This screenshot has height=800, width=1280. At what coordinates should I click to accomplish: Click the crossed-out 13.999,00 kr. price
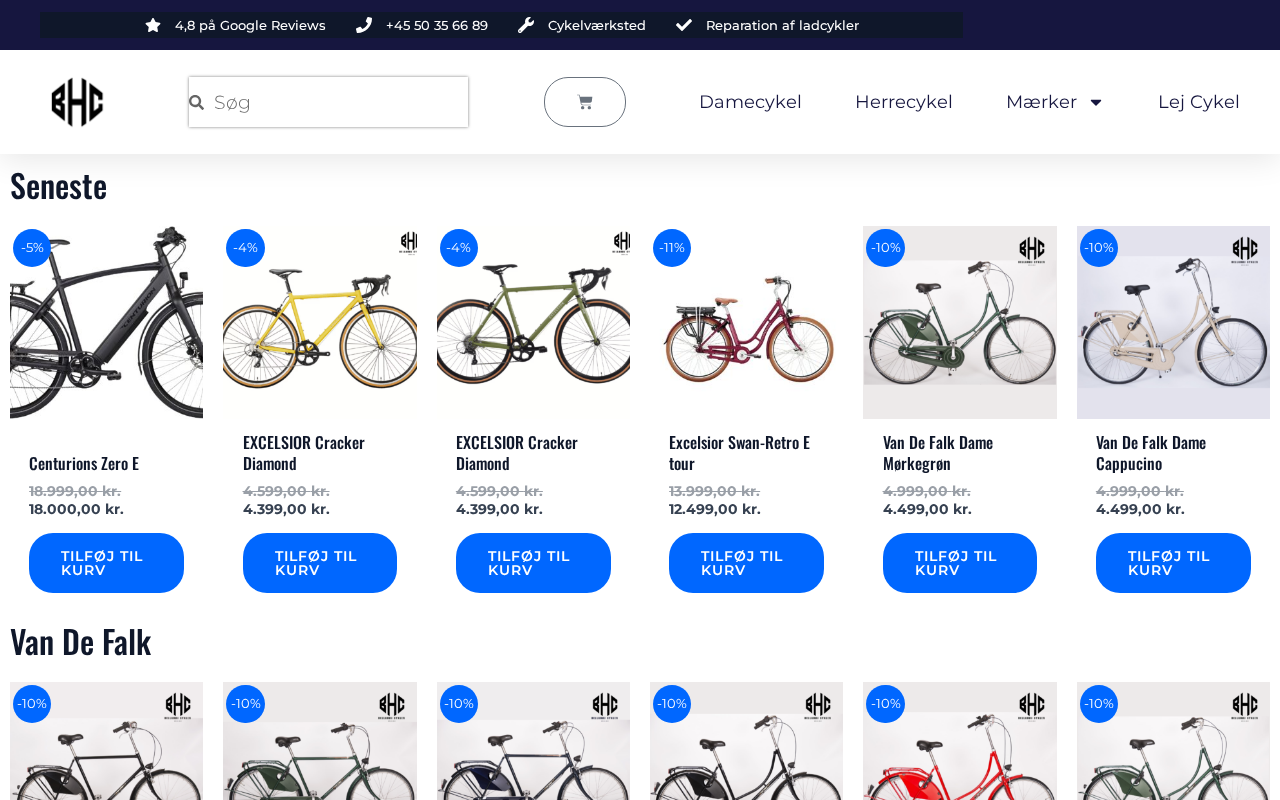coord(714,491)
